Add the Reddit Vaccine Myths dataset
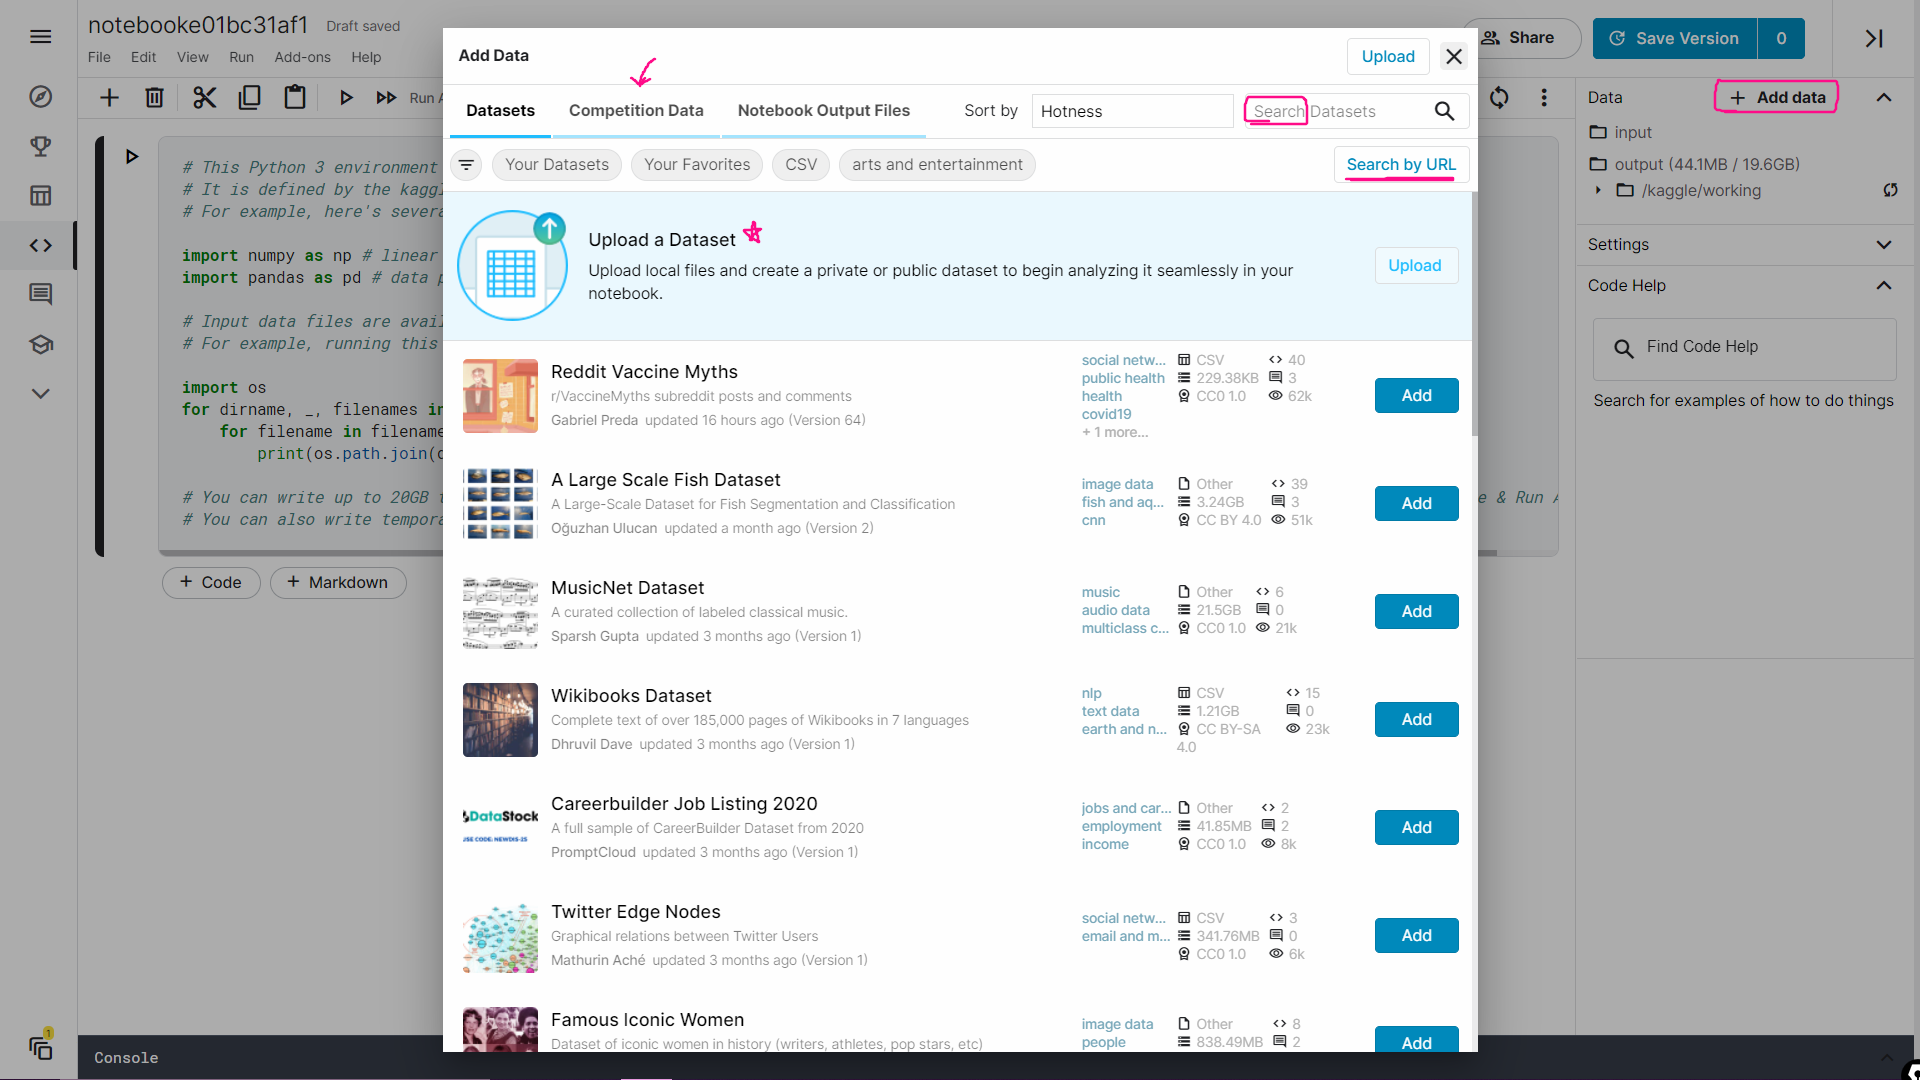 point(1416,395)
